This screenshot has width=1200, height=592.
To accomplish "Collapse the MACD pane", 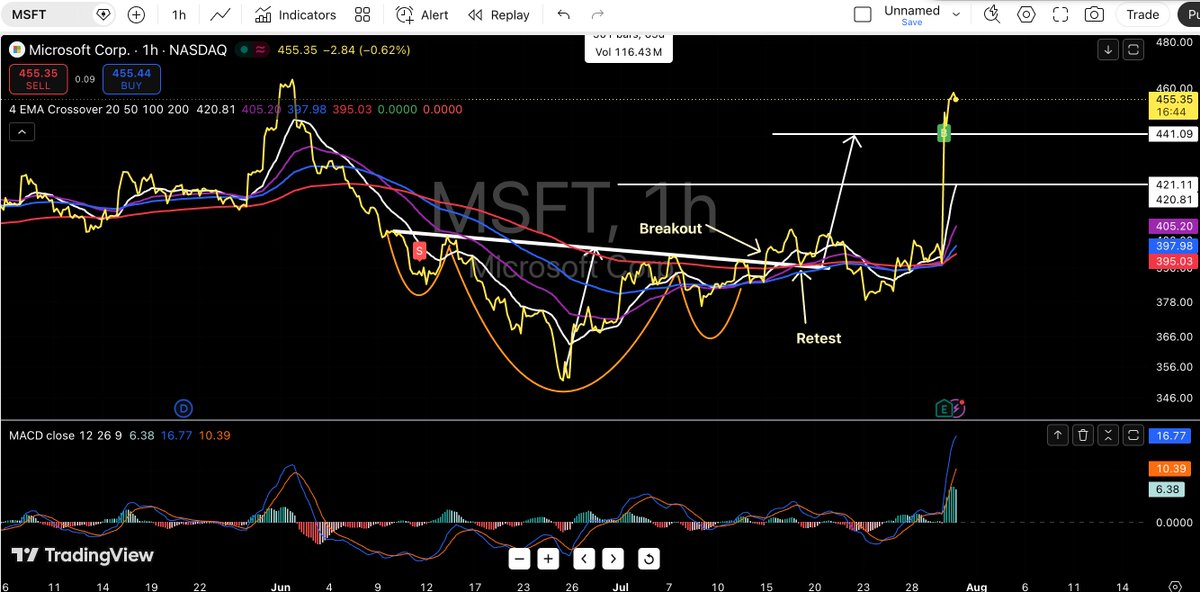I will [x=1108, y=435].
